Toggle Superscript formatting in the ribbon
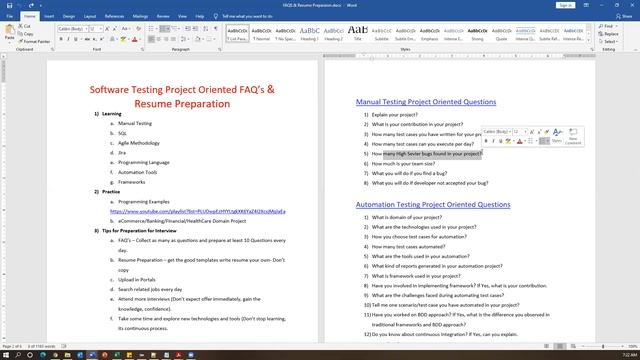The height and width of the screenshot is (360, 640). click(x=101, y=39)
